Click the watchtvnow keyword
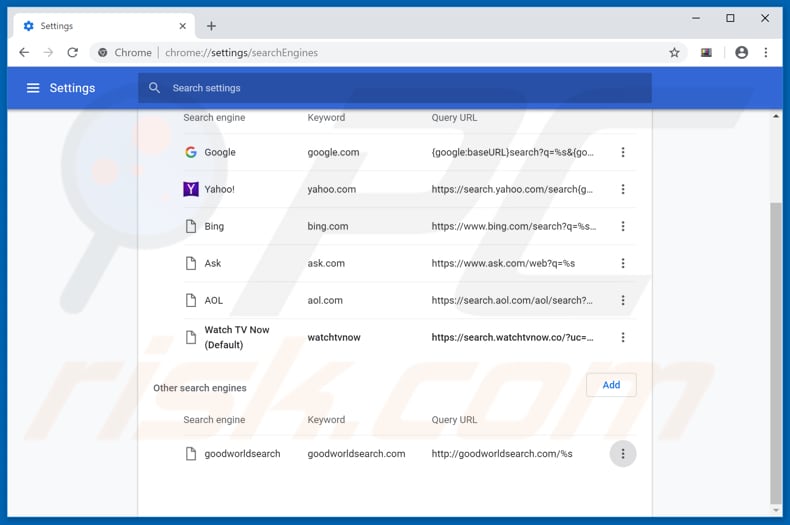 pyautogui.click(x=334, y=337)
